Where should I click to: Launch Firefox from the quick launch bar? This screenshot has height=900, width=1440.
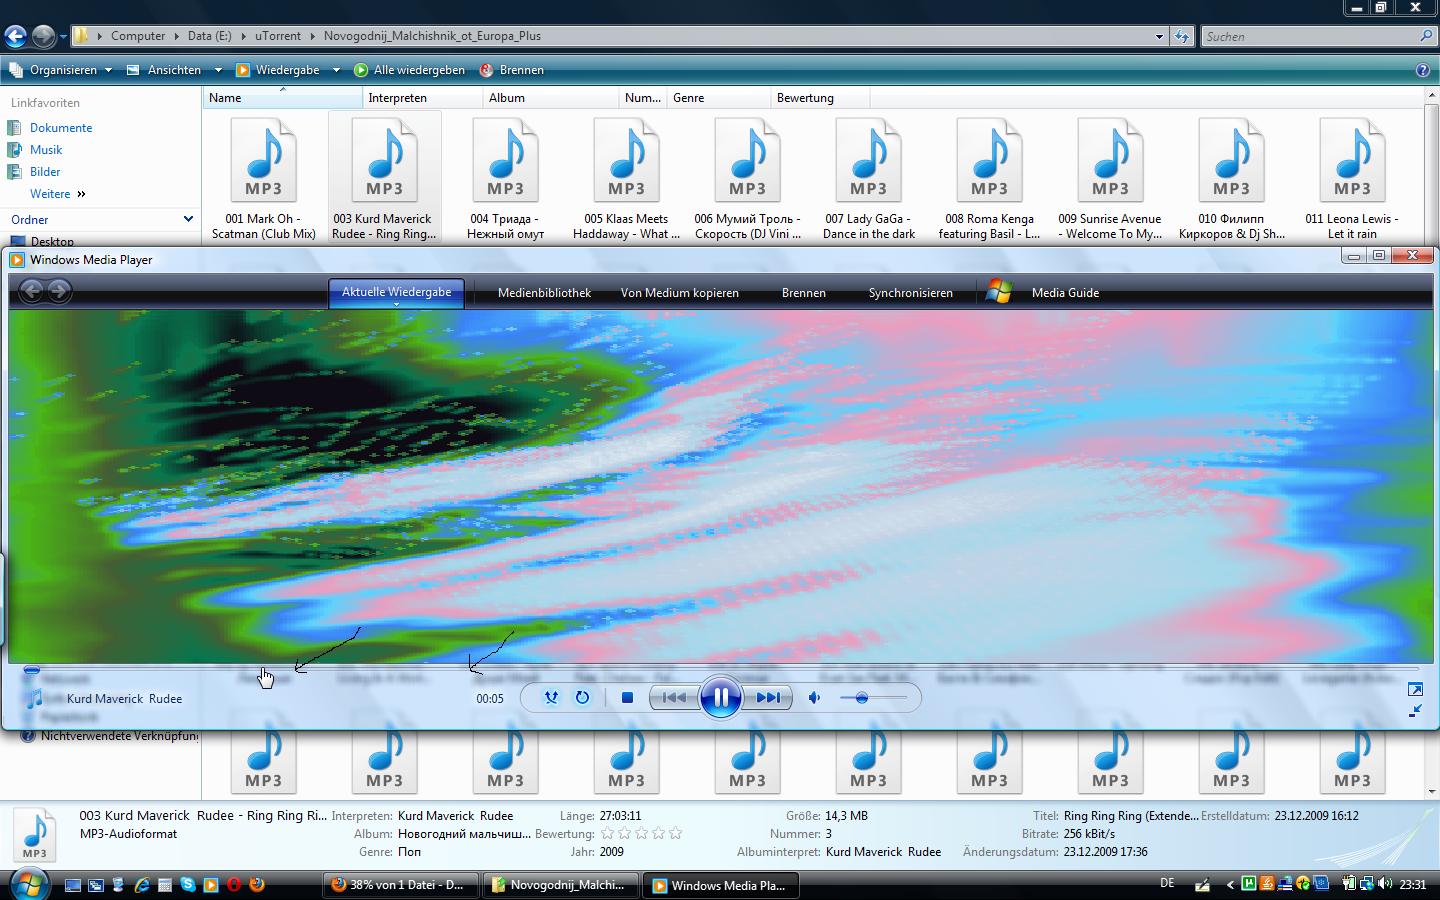(x=257, y=885)
